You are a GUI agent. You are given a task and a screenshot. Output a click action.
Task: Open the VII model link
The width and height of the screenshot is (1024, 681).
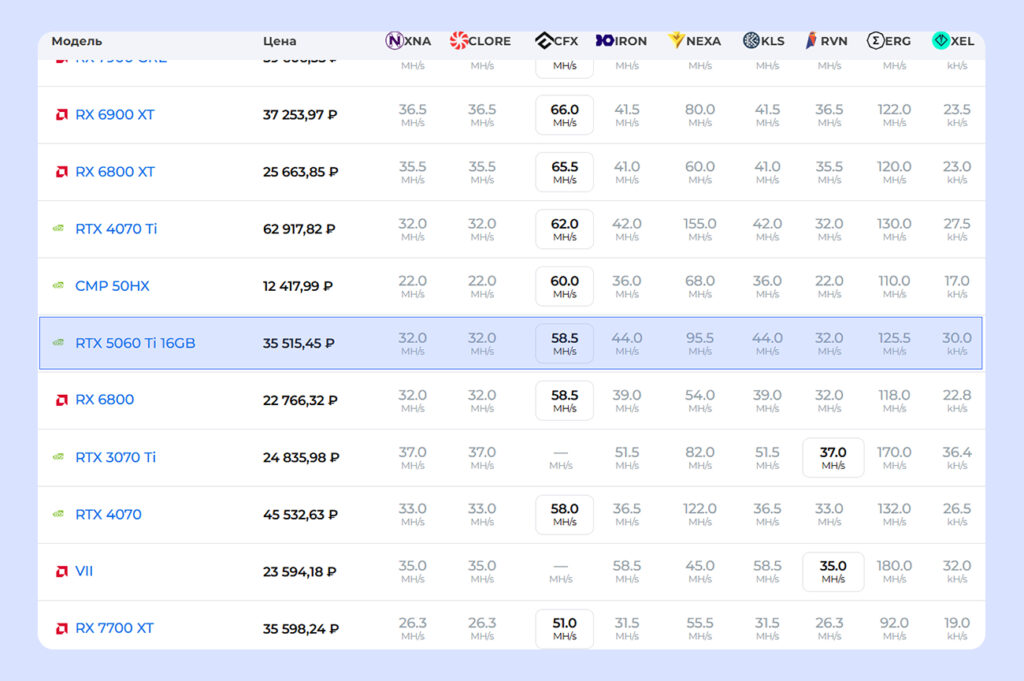point(84,571)
